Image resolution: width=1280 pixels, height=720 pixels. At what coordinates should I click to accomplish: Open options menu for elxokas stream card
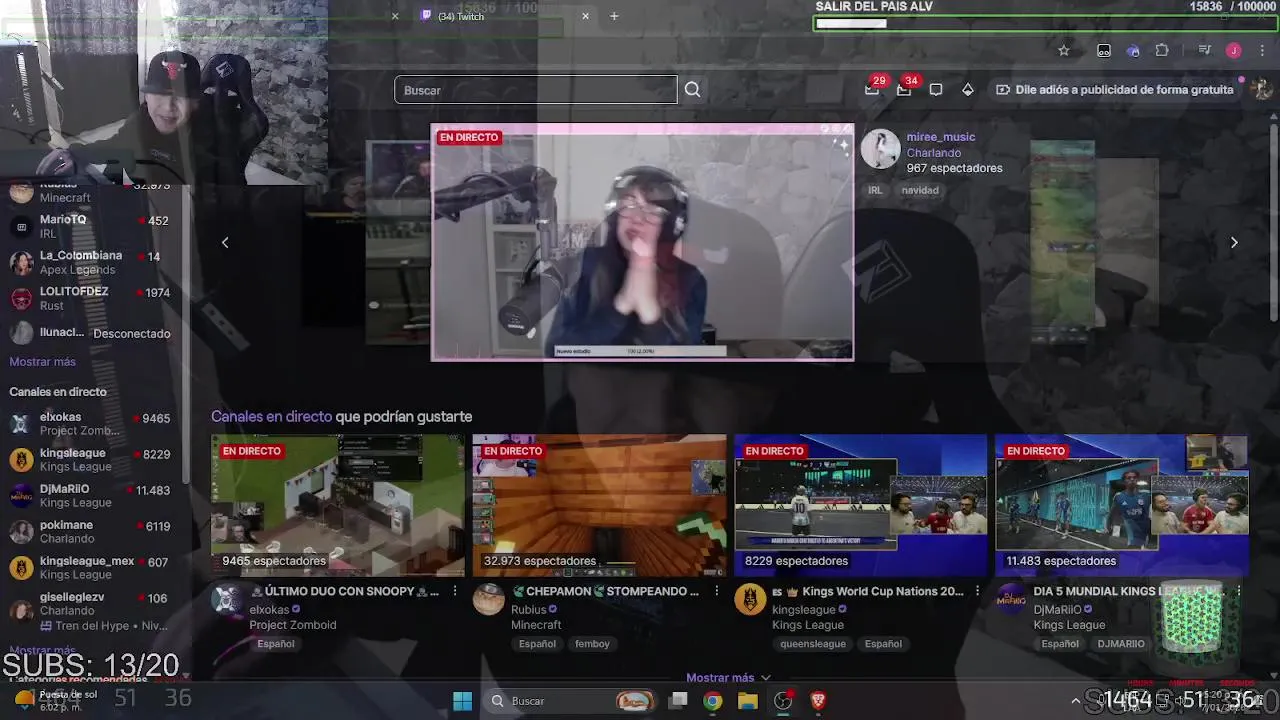tap(454, 591)
